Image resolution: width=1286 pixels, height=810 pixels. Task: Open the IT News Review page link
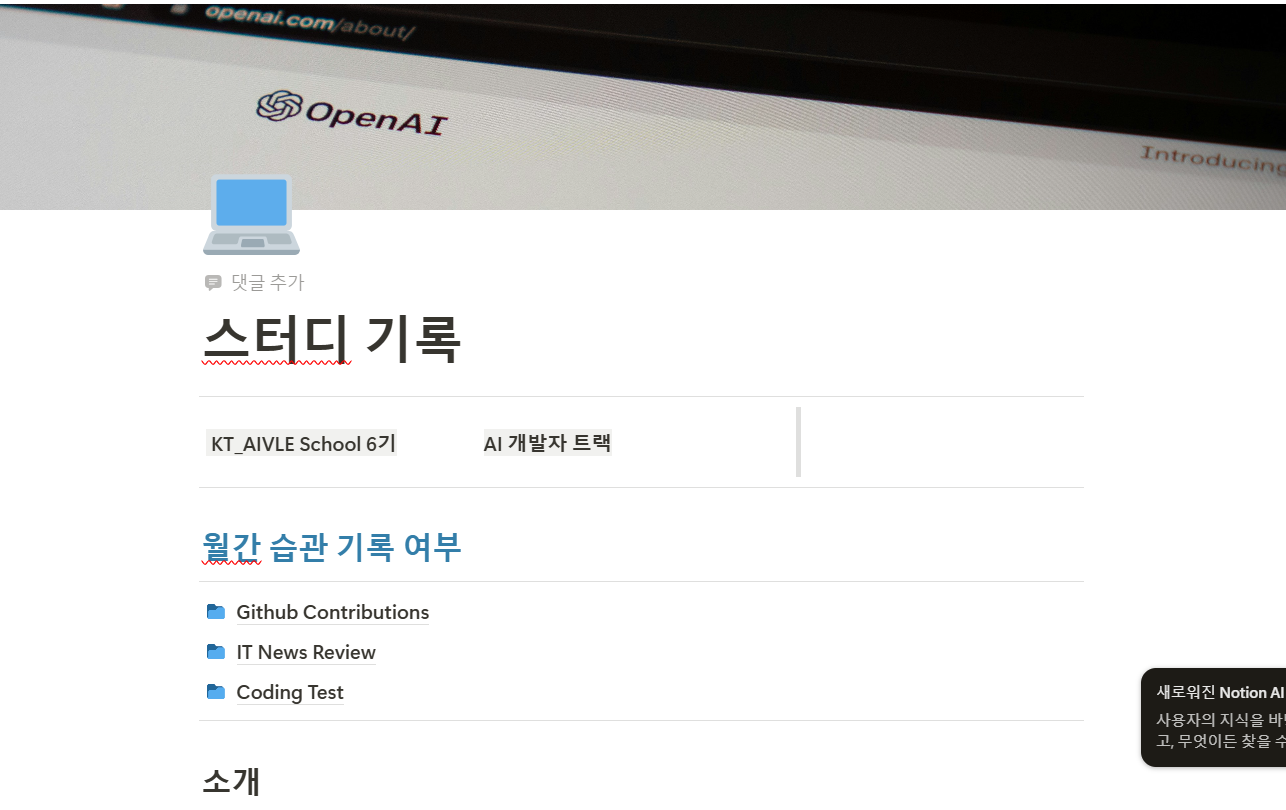pos(306,652)
